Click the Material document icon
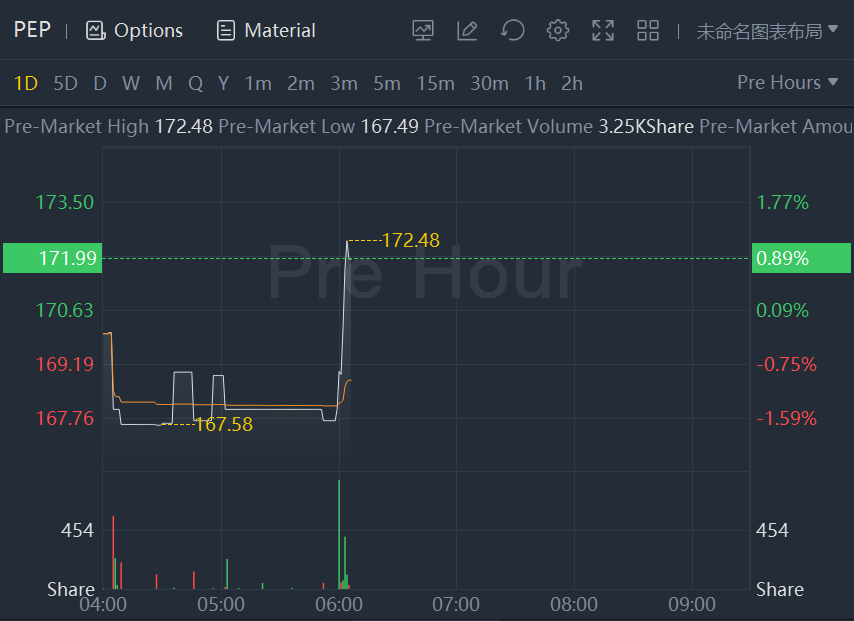The image size is (854, 621). tap(226, 30)
